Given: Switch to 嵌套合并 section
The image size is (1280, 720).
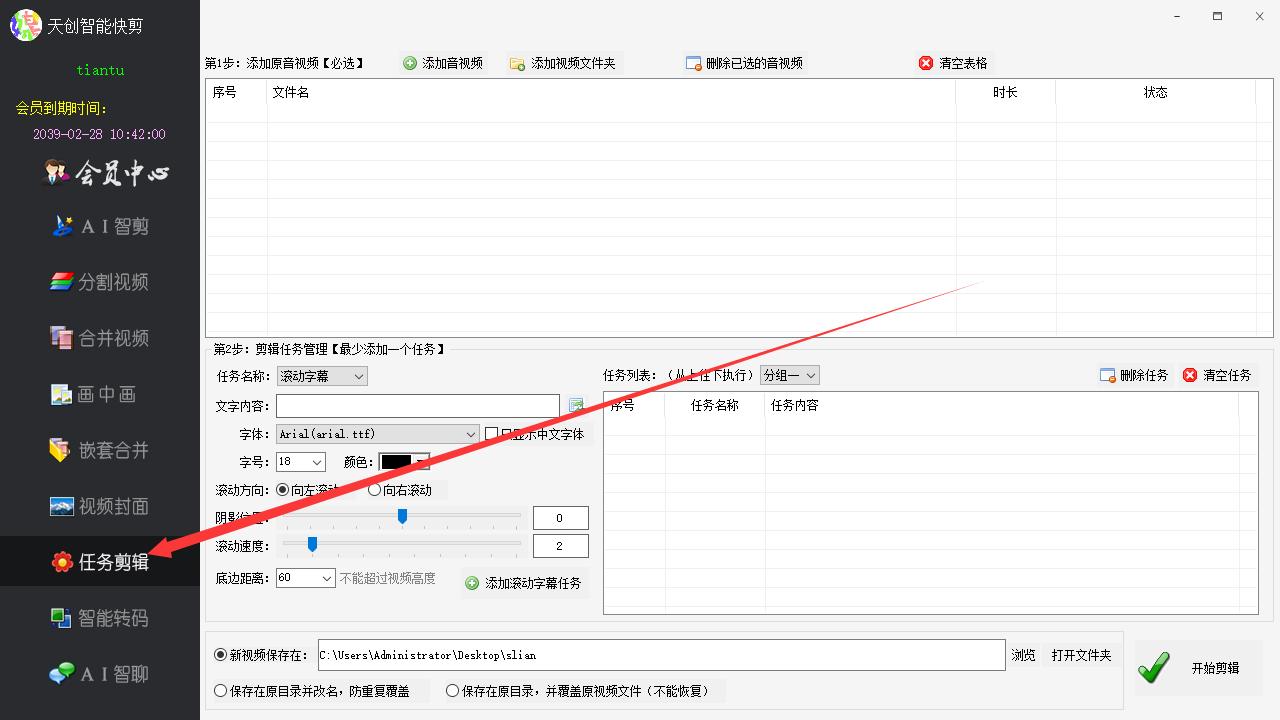Looking at the screenshot, I should pos(114,451).
